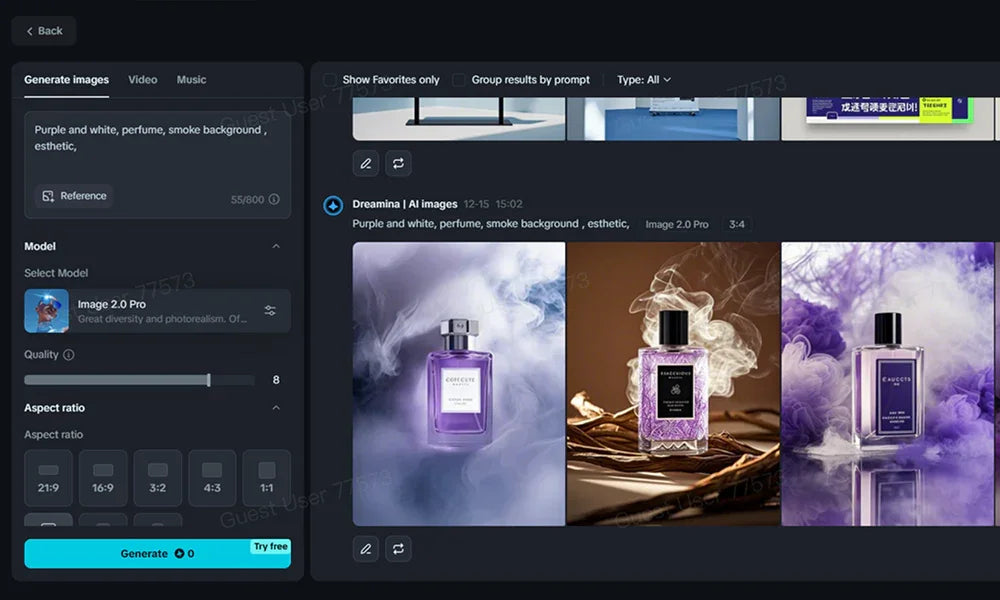
Task: Collapse the Aspect ratio section
Action: [276, 408]
